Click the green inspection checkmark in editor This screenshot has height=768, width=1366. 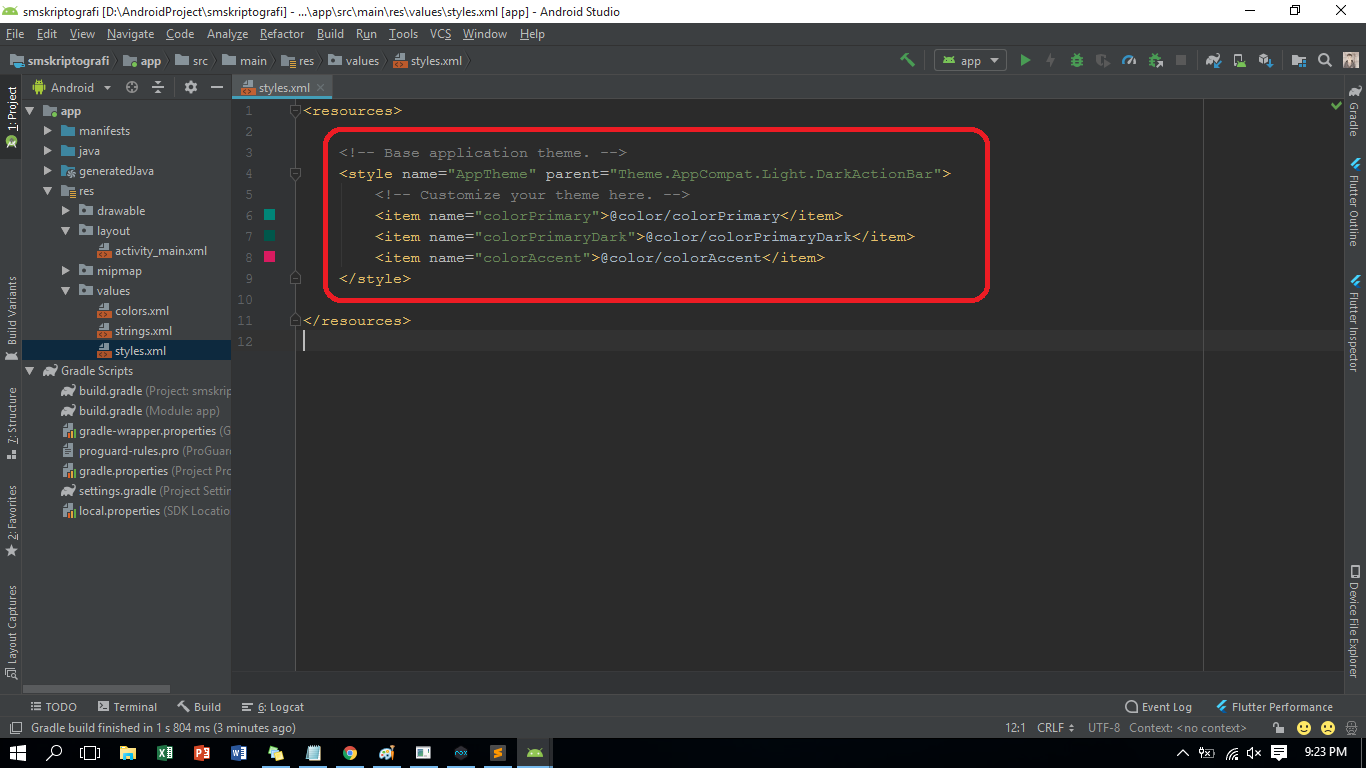pos(1336,105)
